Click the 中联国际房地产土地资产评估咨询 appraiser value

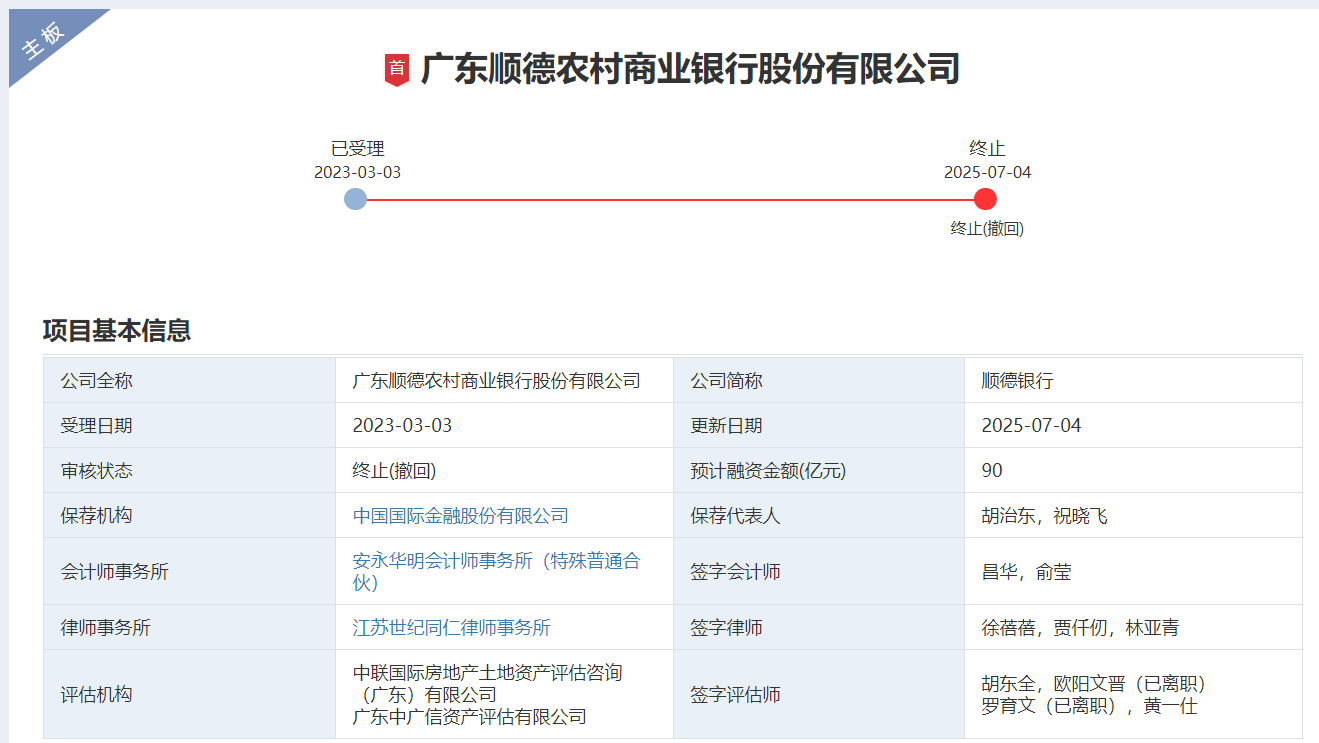click(x=488, y=683)
